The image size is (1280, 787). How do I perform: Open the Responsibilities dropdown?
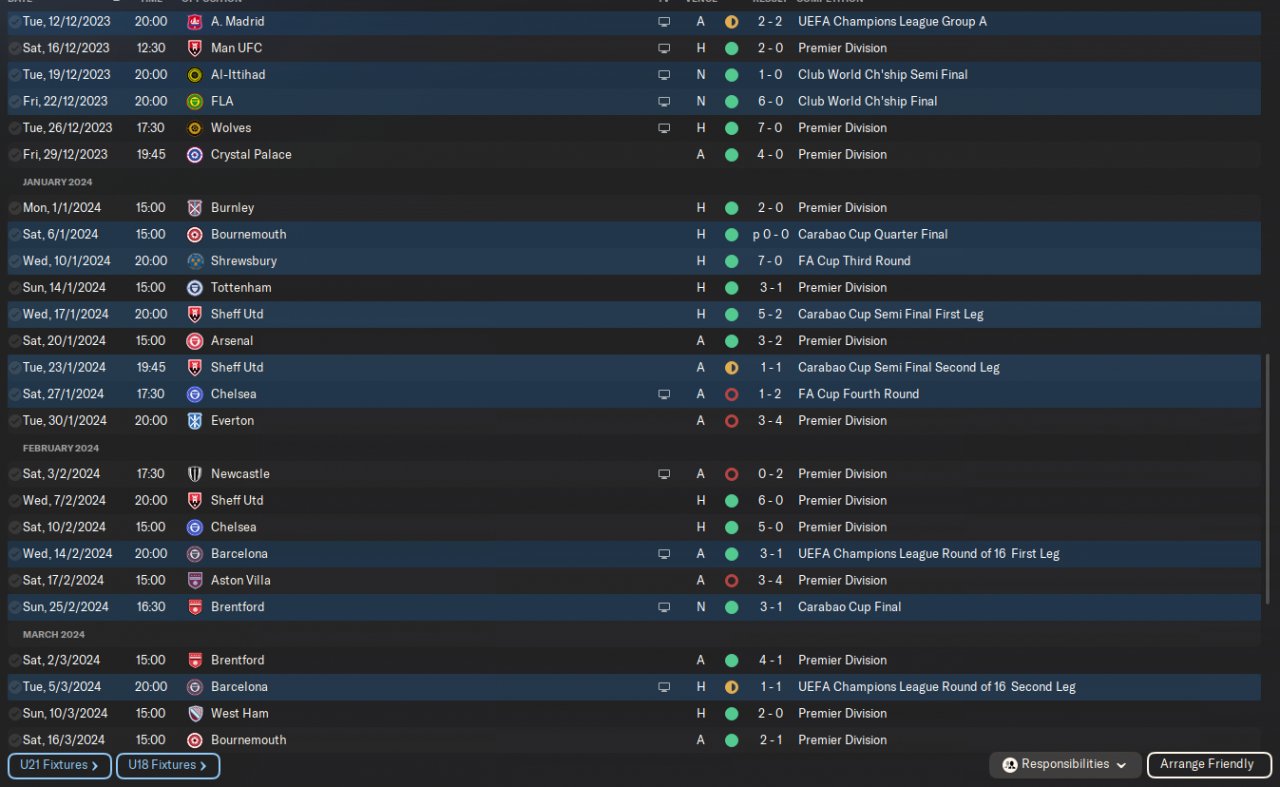pos(1064,765)
